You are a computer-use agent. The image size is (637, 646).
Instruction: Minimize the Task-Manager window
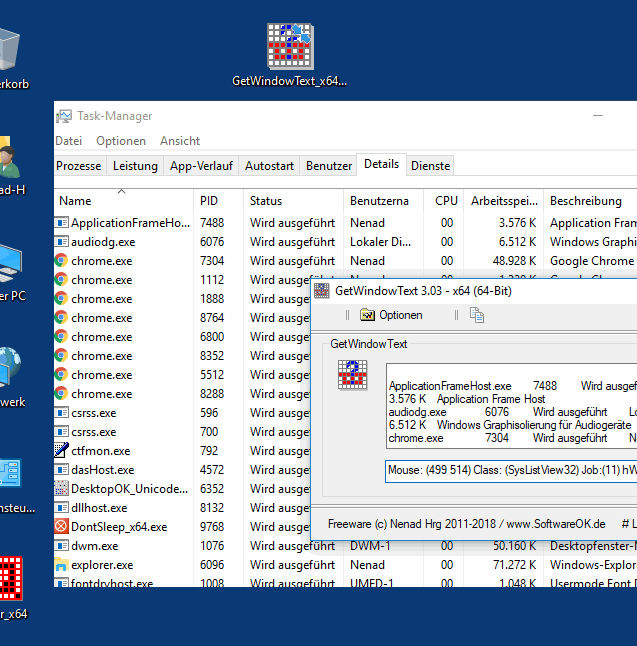click(x=598, y=116)
